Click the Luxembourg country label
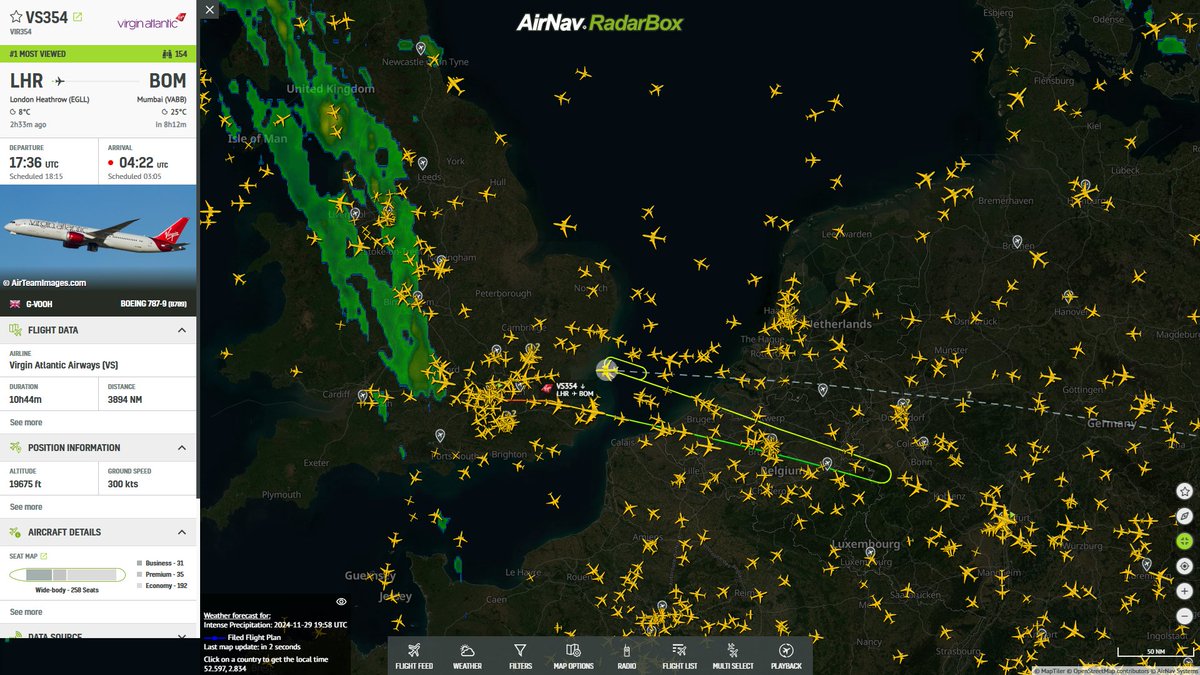Image resolution: width=1200 pixels, height=675 pixels. click(866, 544)
